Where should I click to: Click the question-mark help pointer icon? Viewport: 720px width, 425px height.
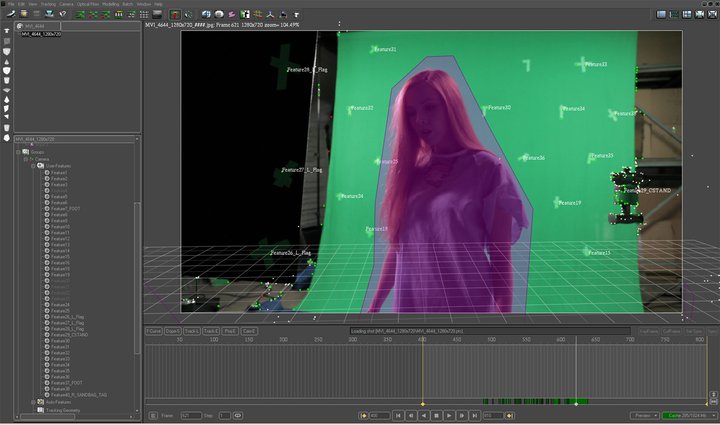point(62,14)
